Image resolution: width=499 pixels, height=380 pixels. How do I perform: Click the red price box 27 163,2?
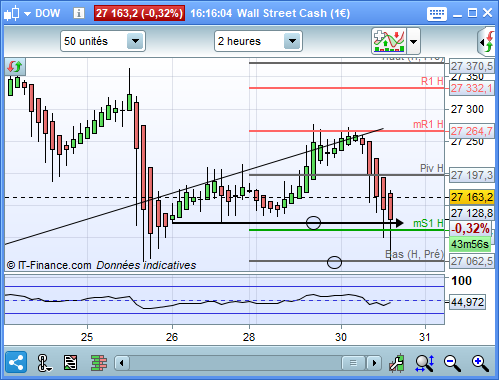point(139,13)
